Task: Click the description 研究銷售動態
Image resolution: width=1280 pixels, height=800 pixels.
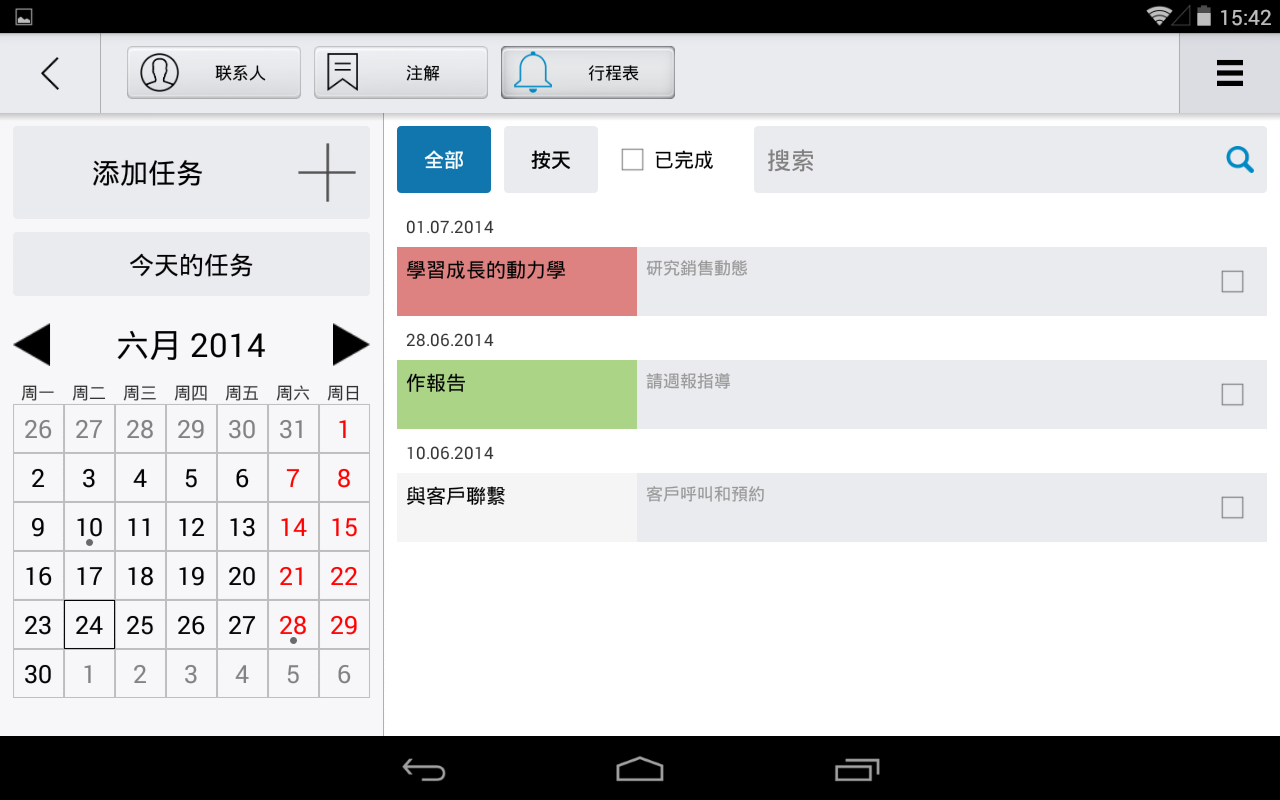Action: point(697,268)
